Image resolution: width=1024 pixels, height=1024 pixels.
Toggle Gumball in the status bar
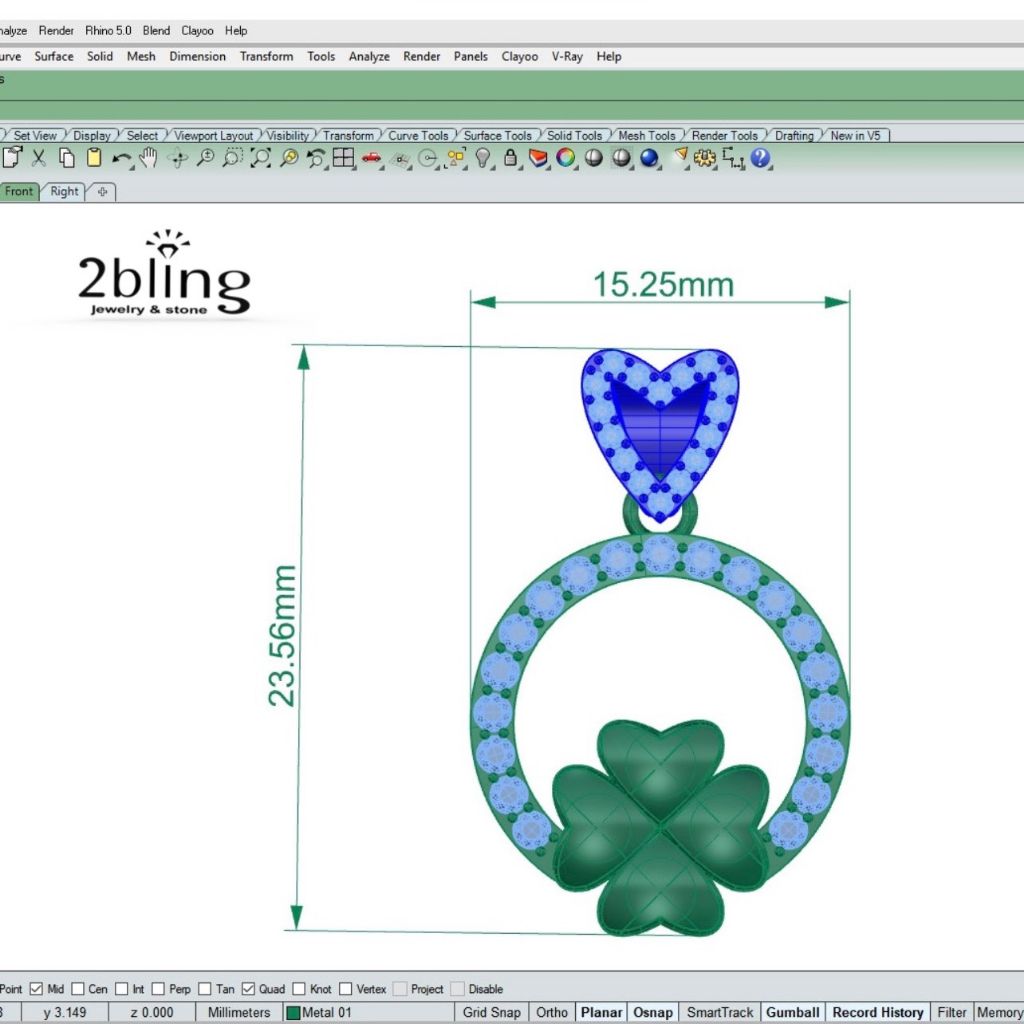793,1012
